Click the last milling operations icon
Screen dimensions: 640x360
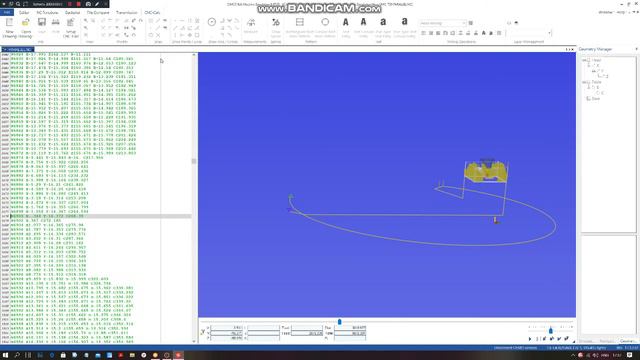(x=499, y=33)
